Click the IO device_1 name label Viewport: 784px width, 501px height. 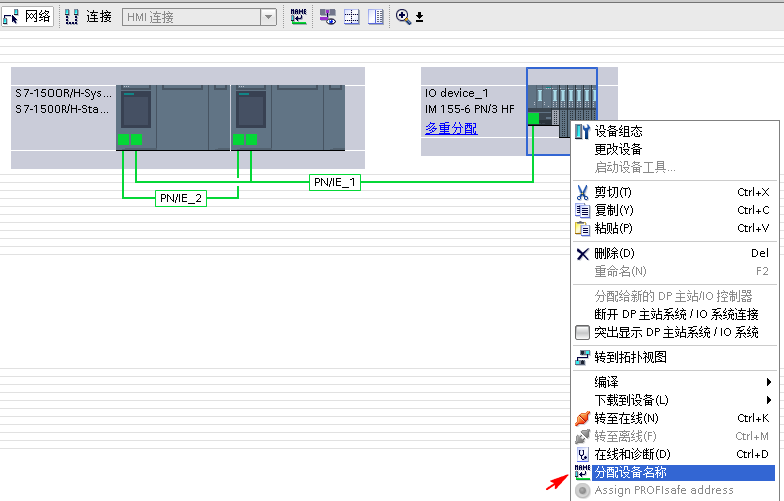(x=456, y=93)
